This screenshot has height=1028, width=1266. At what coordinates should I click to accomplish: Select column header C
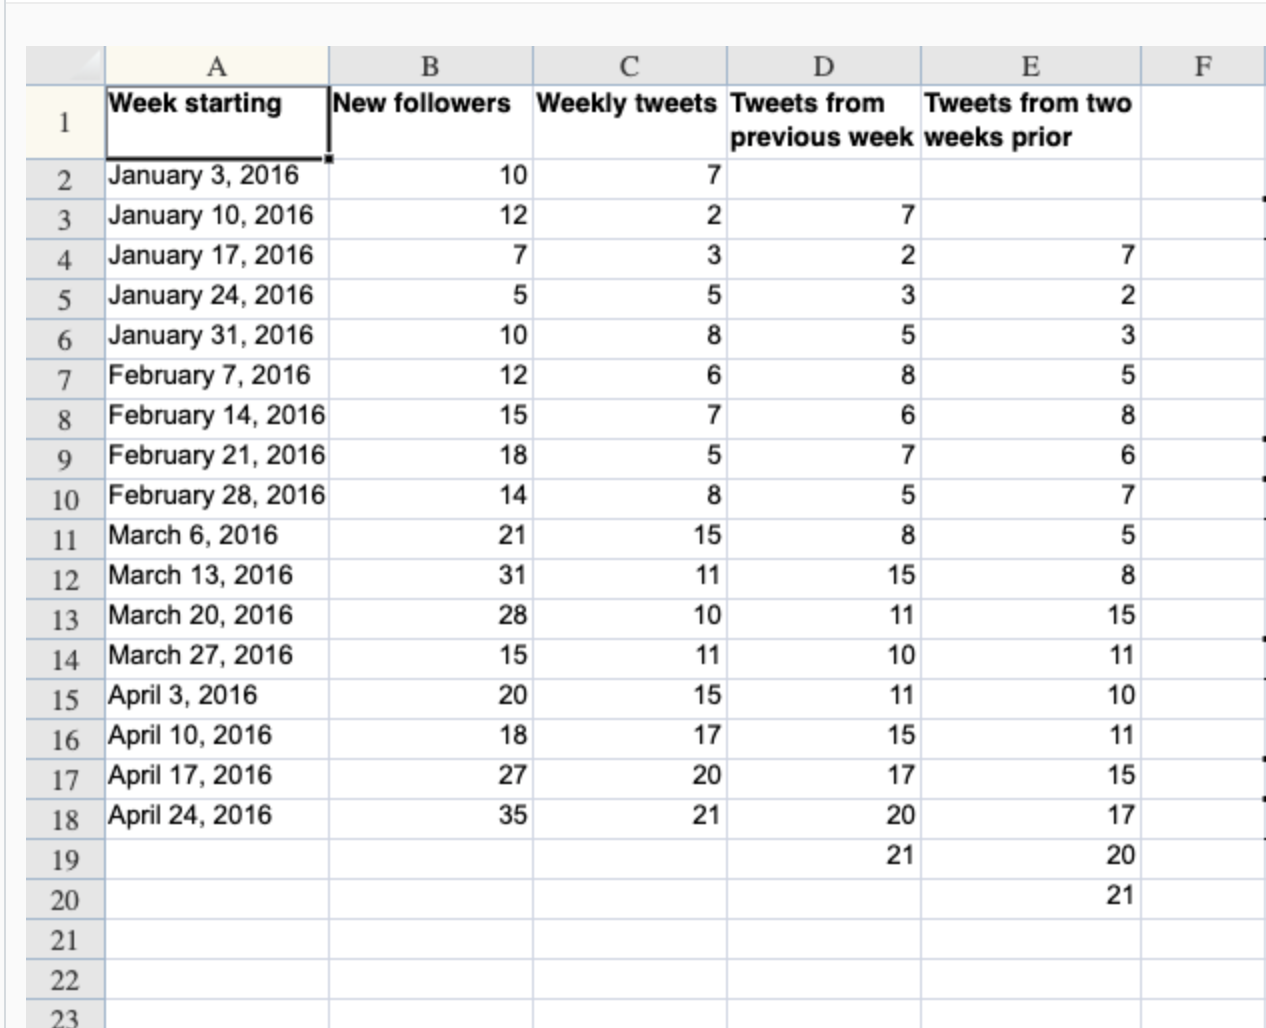(x=628, y=65)
